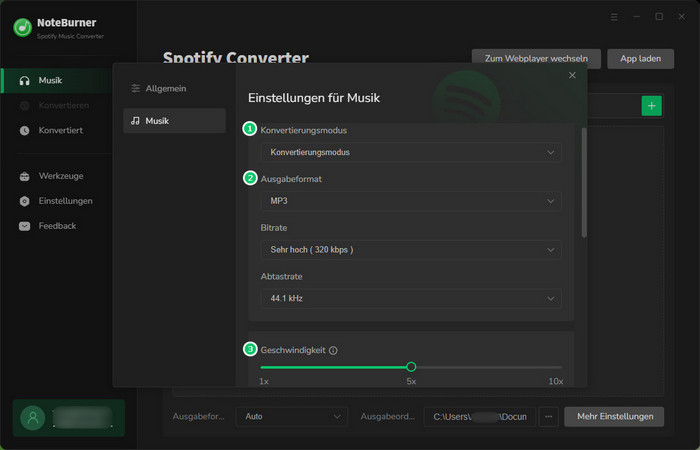Open the Musik sidebar section

[x=57, y=80]
